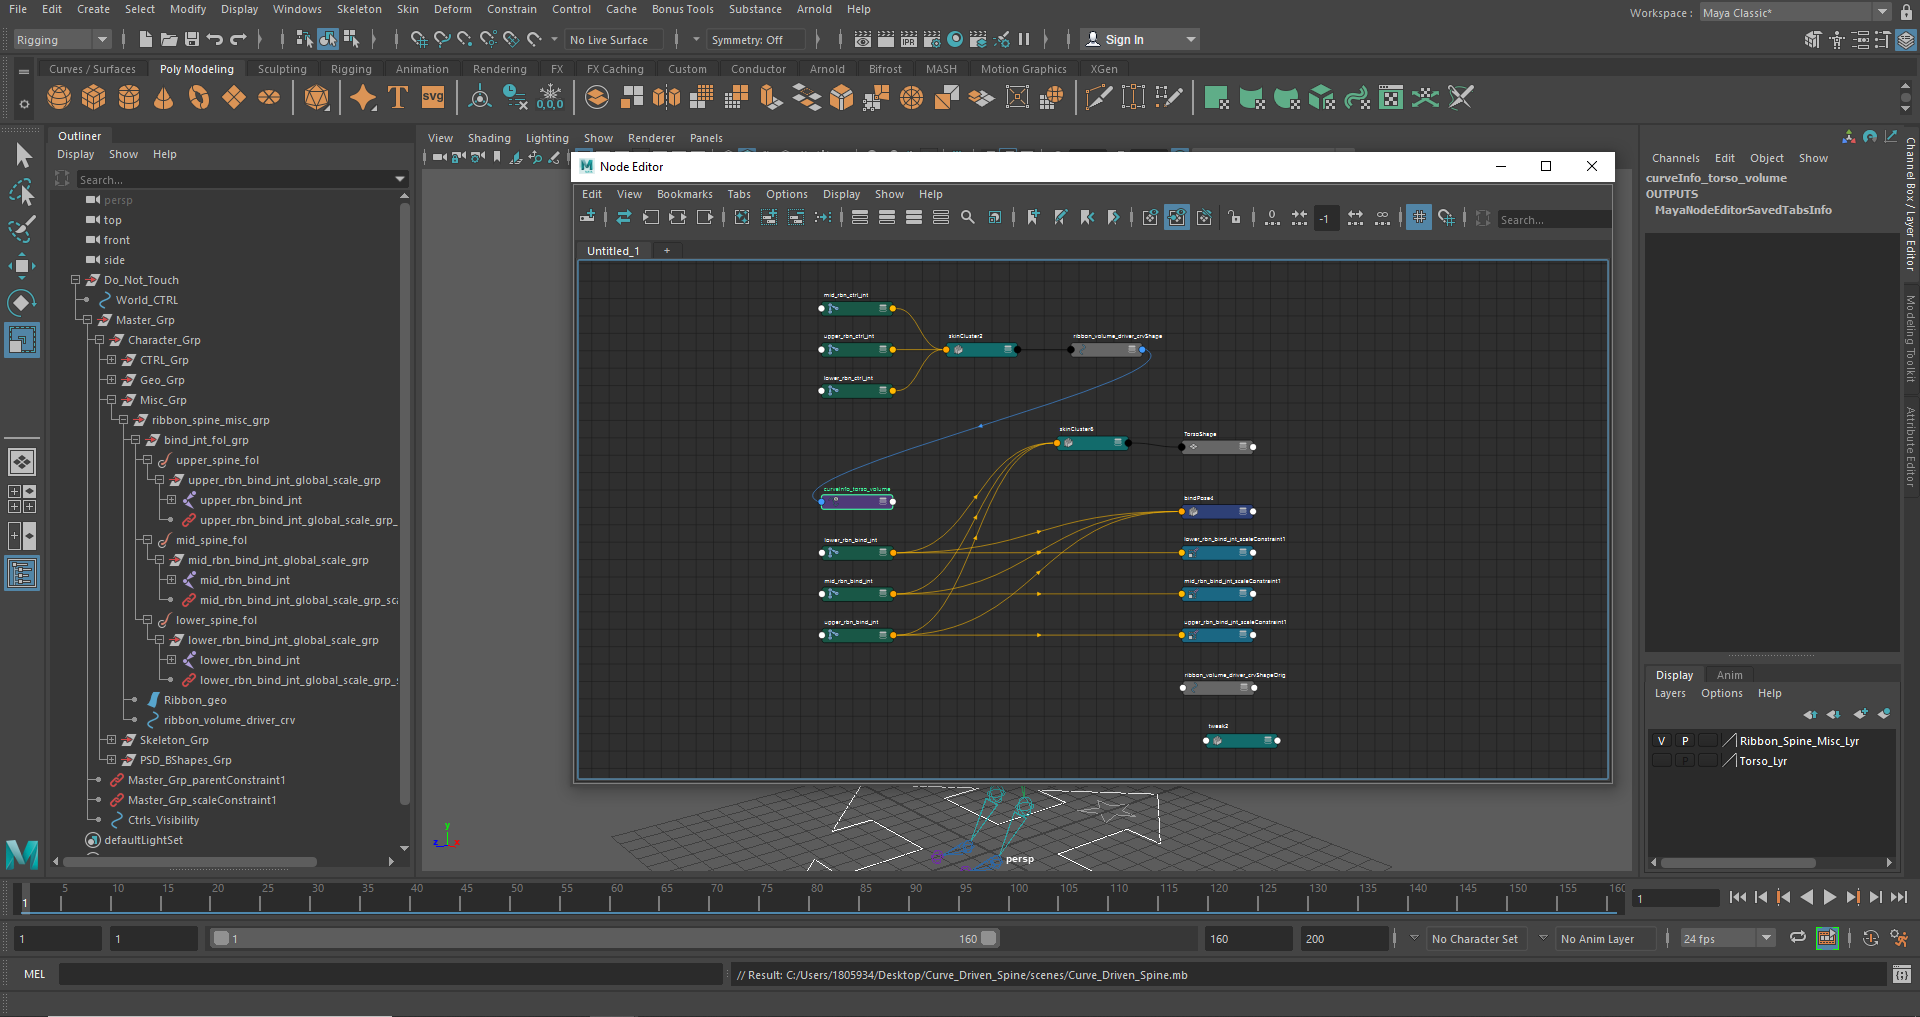Select the Rotate tool in the toolbox
This screenshot has height=1017, width=1920.
tap(22, 302)
